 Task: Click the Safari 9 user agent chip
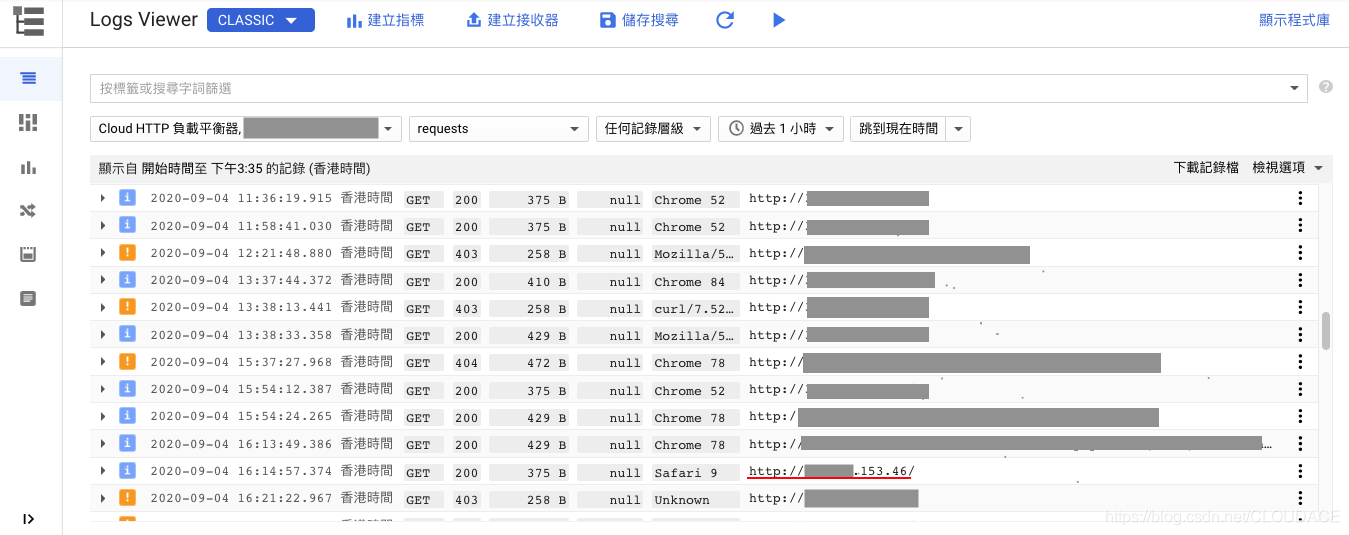pyautogui.click(x=695, y=472)
